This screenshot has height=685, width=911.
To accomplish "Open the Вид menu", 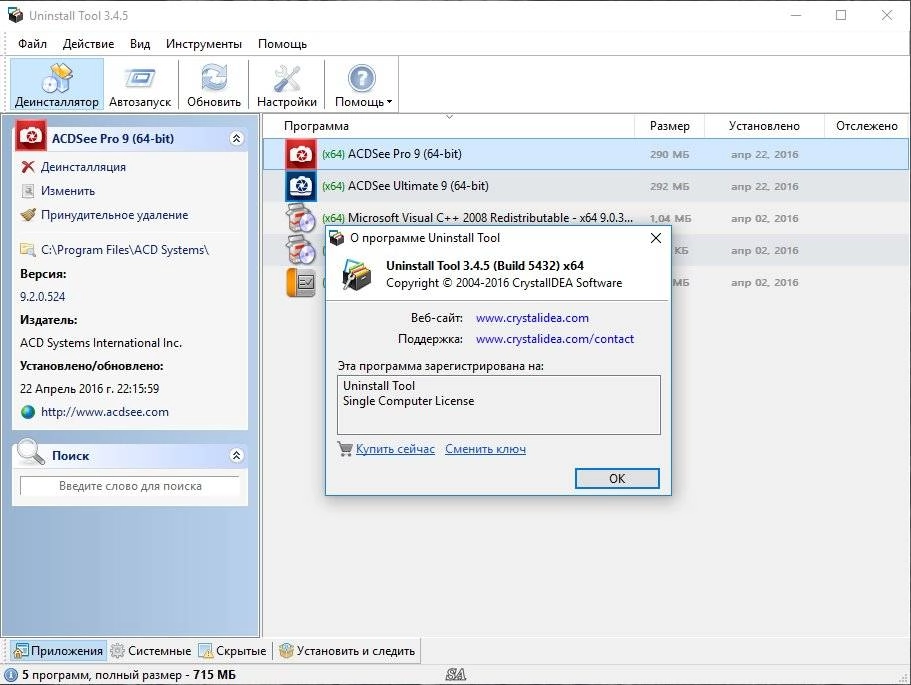I will pos(140,44).
